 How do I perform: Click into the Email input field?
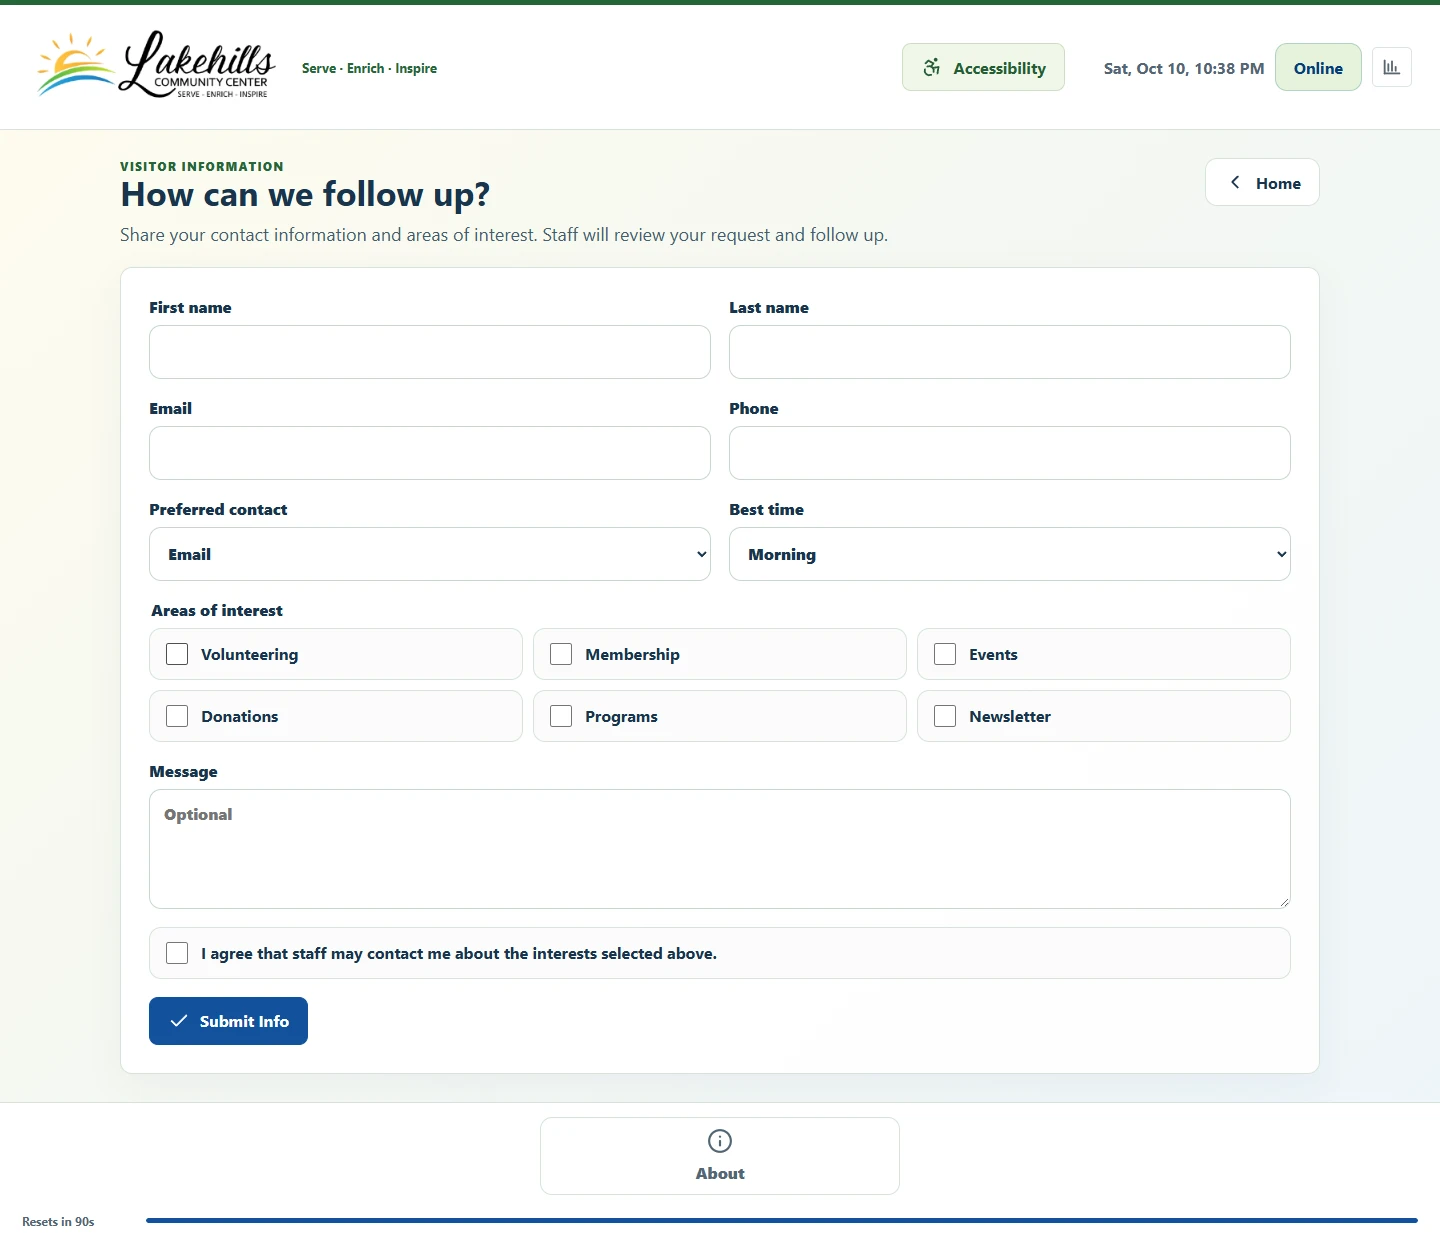pos(430,453)
